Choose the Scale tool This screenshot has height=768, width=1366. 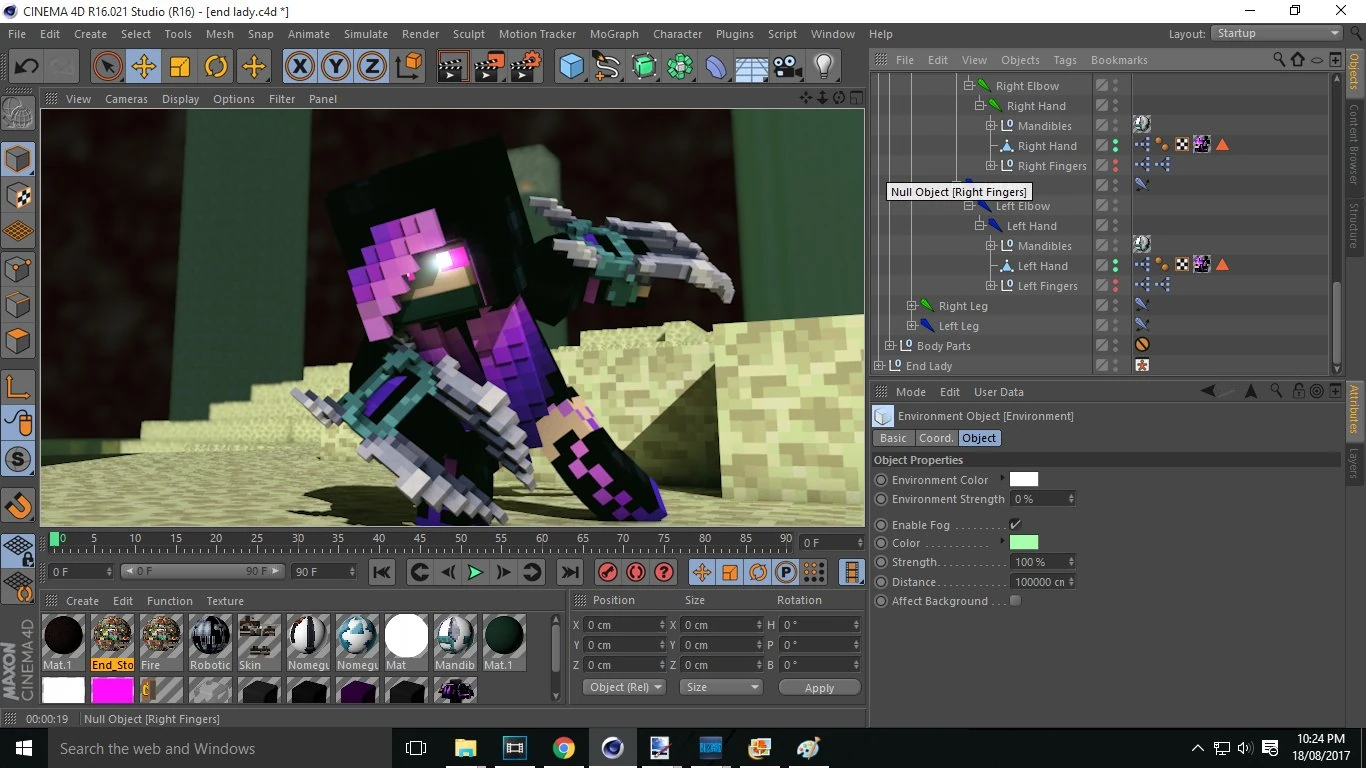point(180,67)
